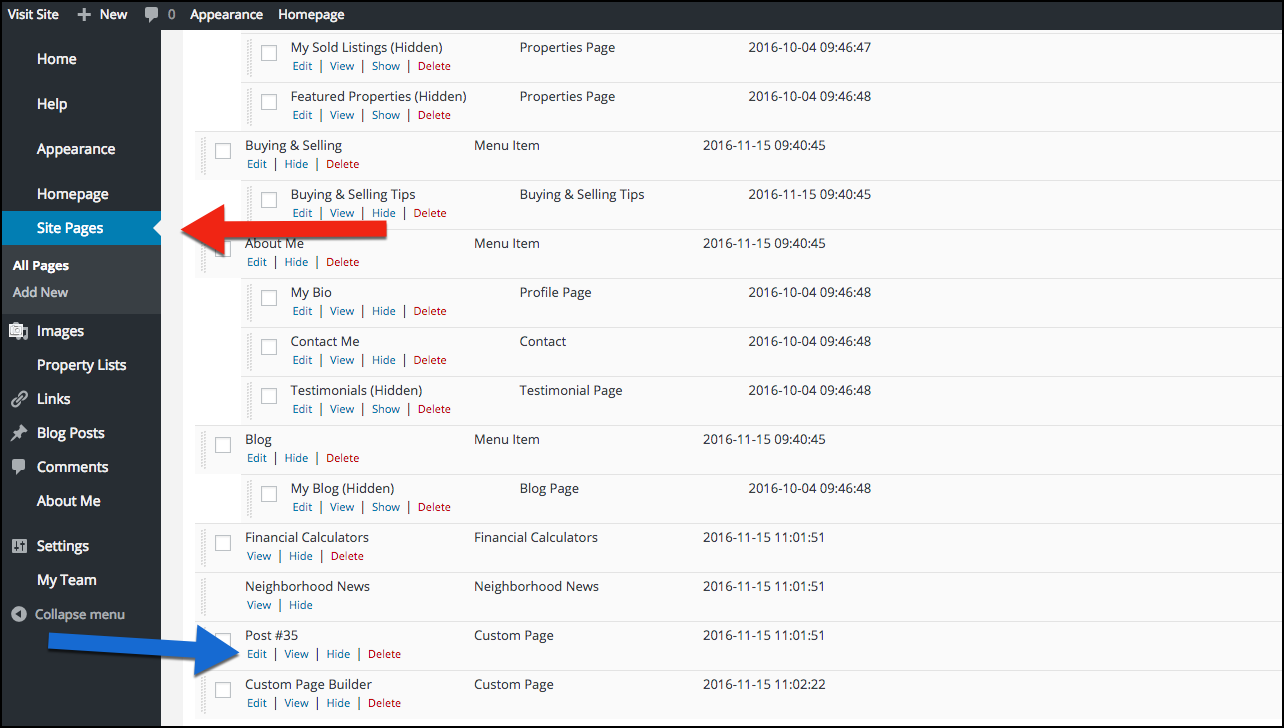Check the Custom Page Builder checkbox

(223, 691)
